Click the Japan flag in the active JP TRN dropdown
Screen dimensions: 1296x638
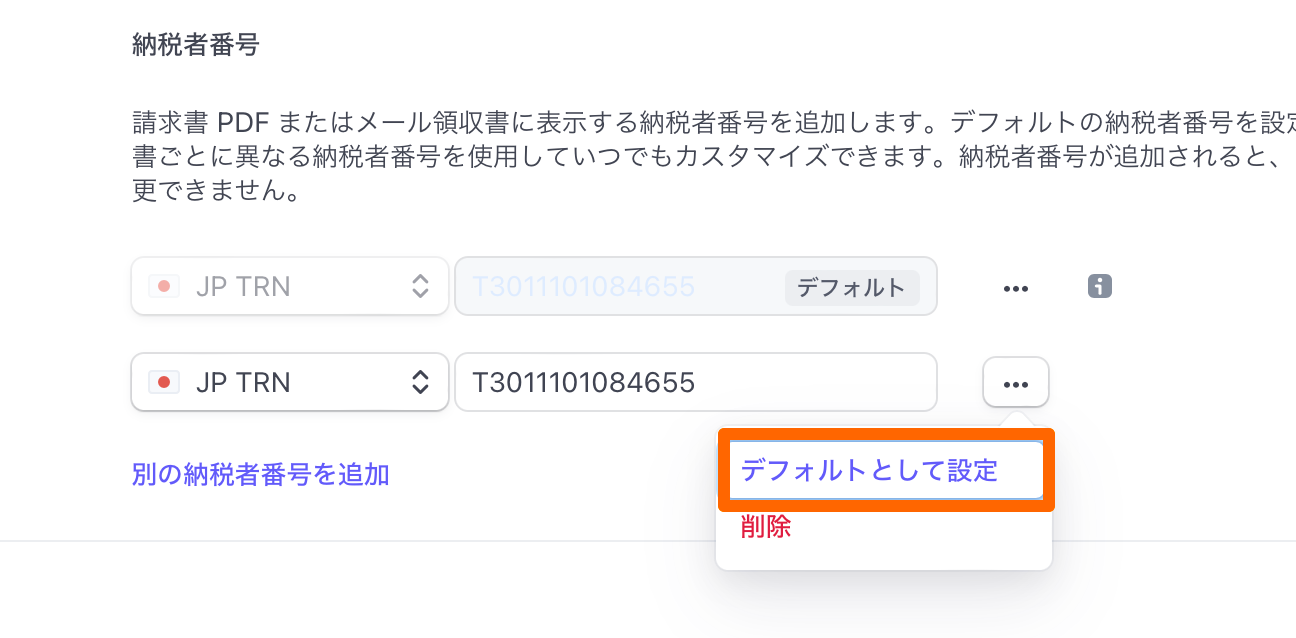(163, 382)
